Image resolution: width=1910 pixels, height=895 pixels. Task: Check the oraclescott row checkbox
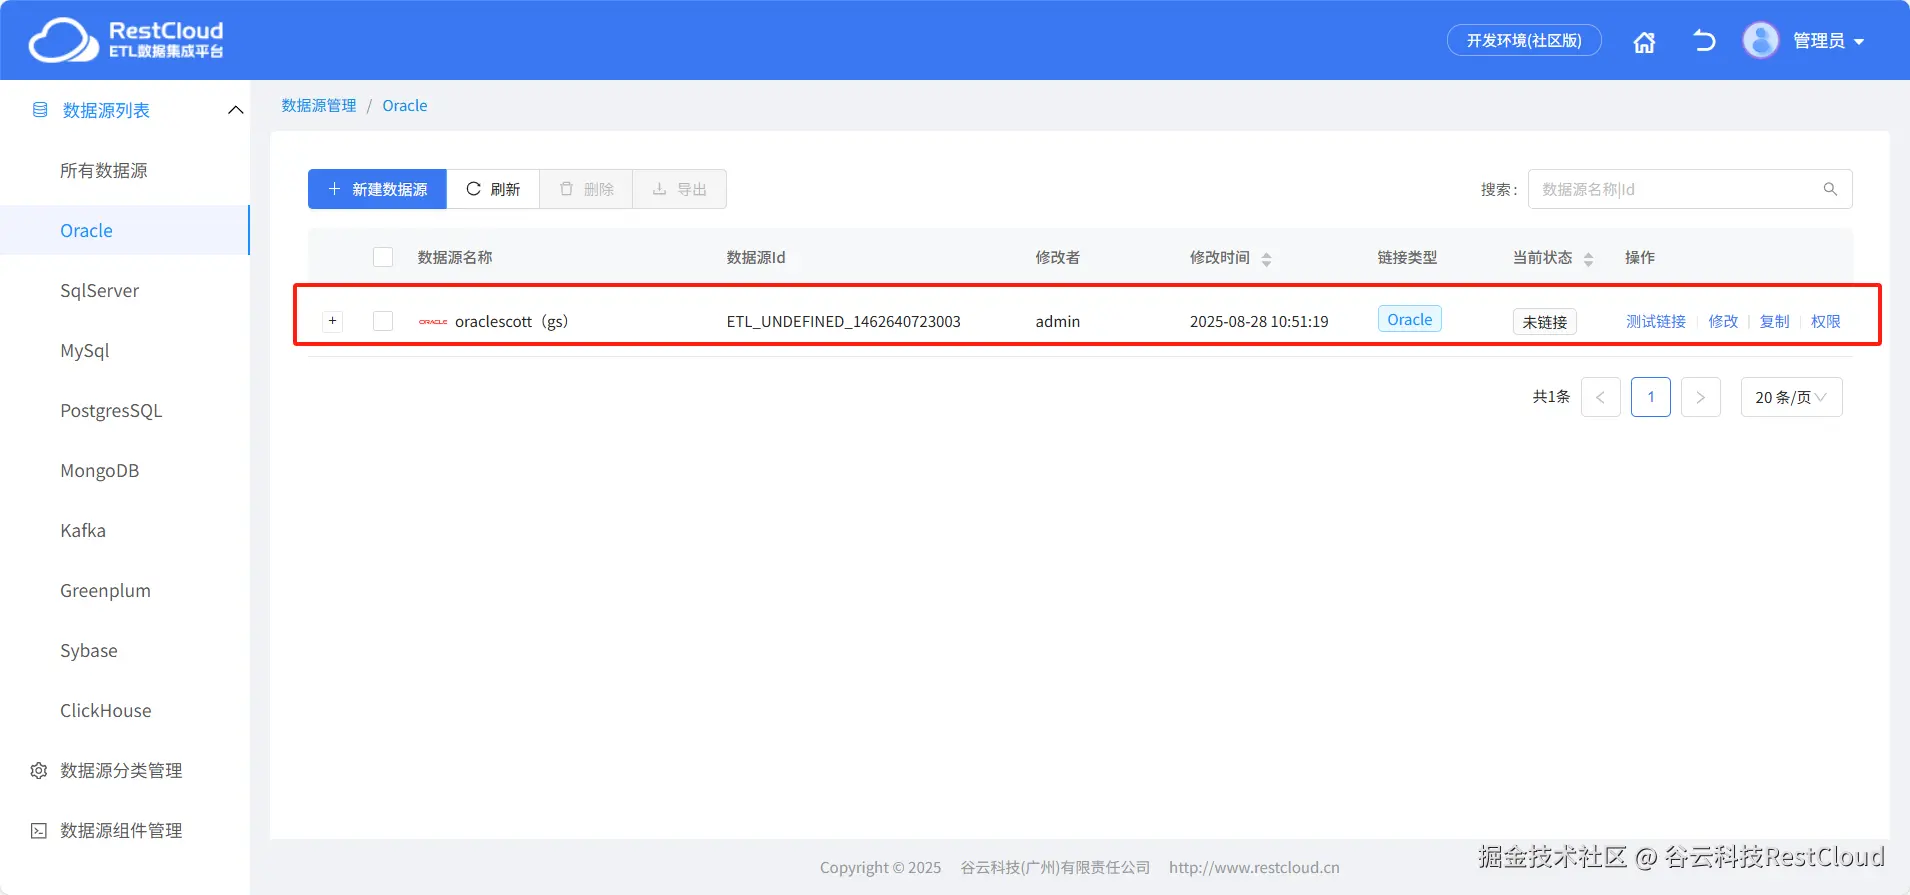tap(383, 321)
